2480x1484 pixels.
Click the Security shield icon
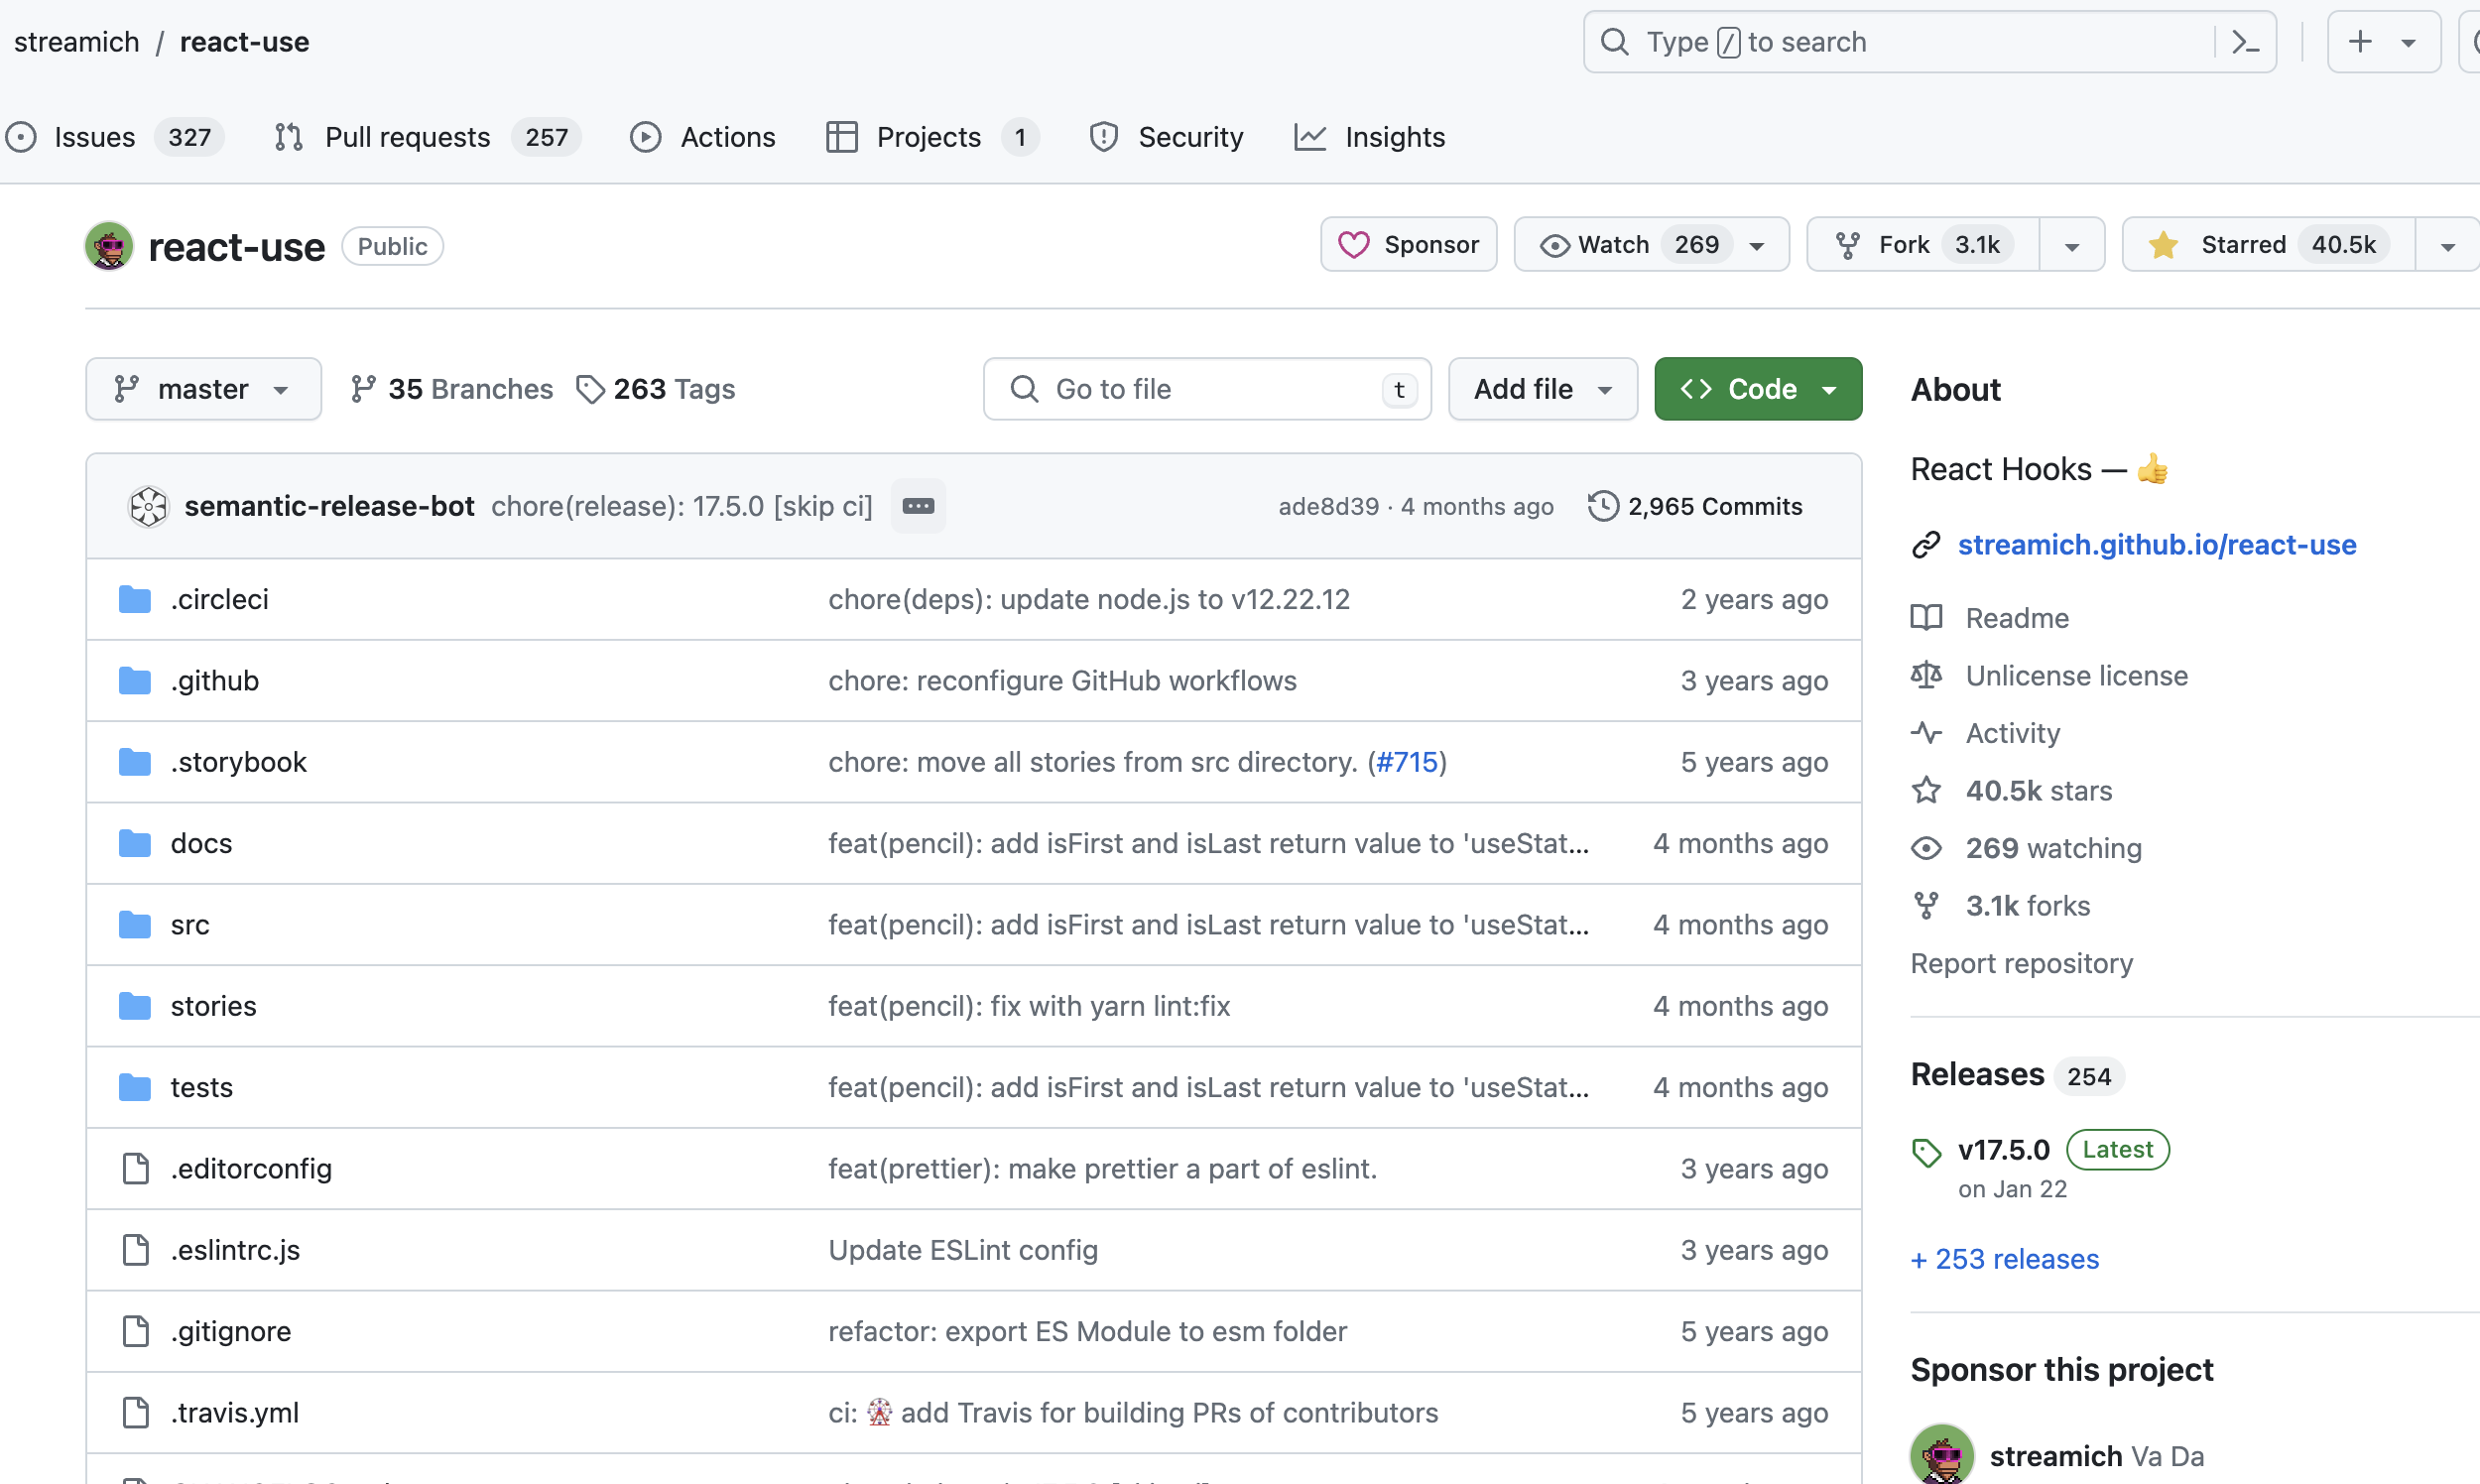pyautogui.click(x=1103, y=137)
